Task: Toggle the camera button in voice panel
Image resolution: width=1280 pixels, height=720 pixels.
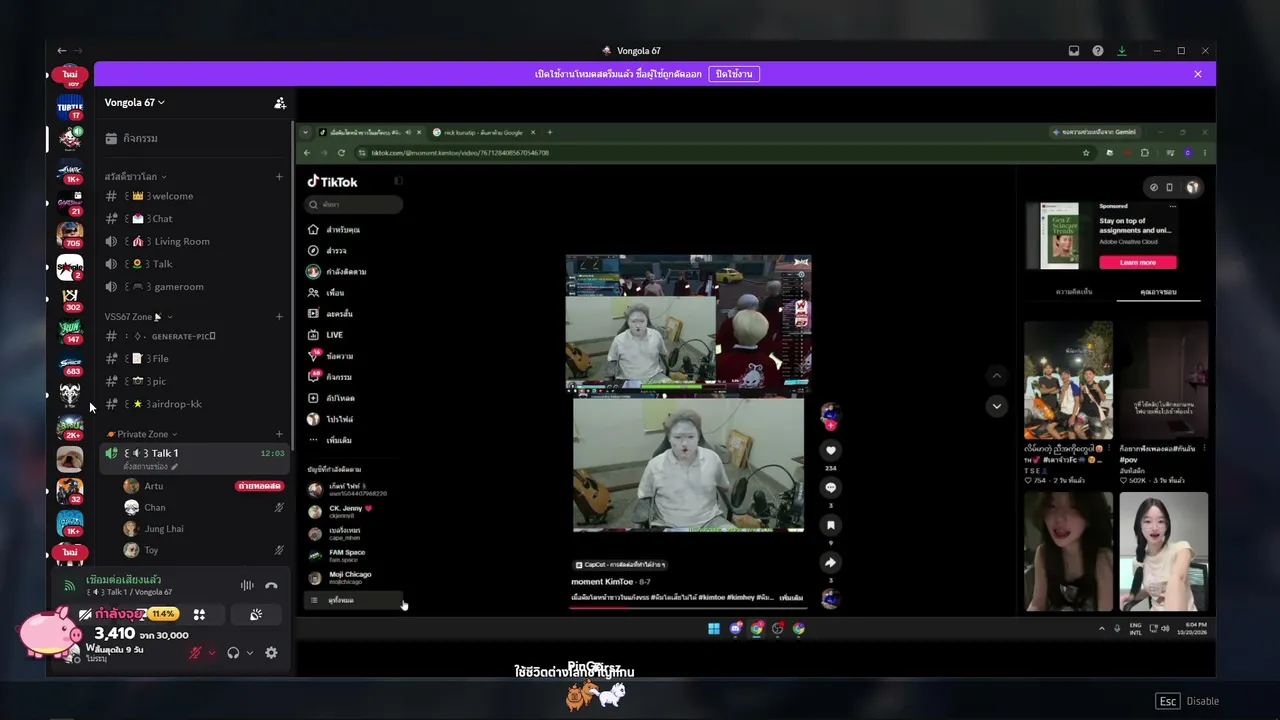Action: [x=86, y=614]
